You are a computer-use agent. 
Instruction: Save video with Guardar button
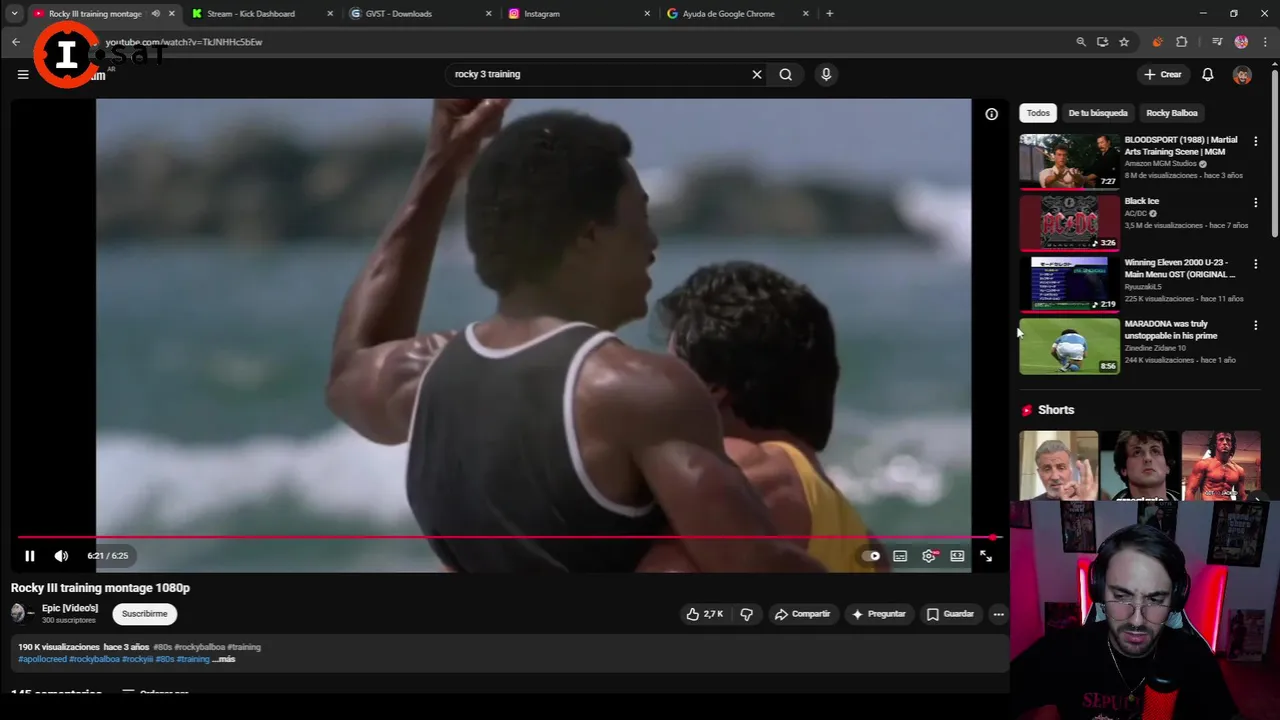(x=950, y=614)
